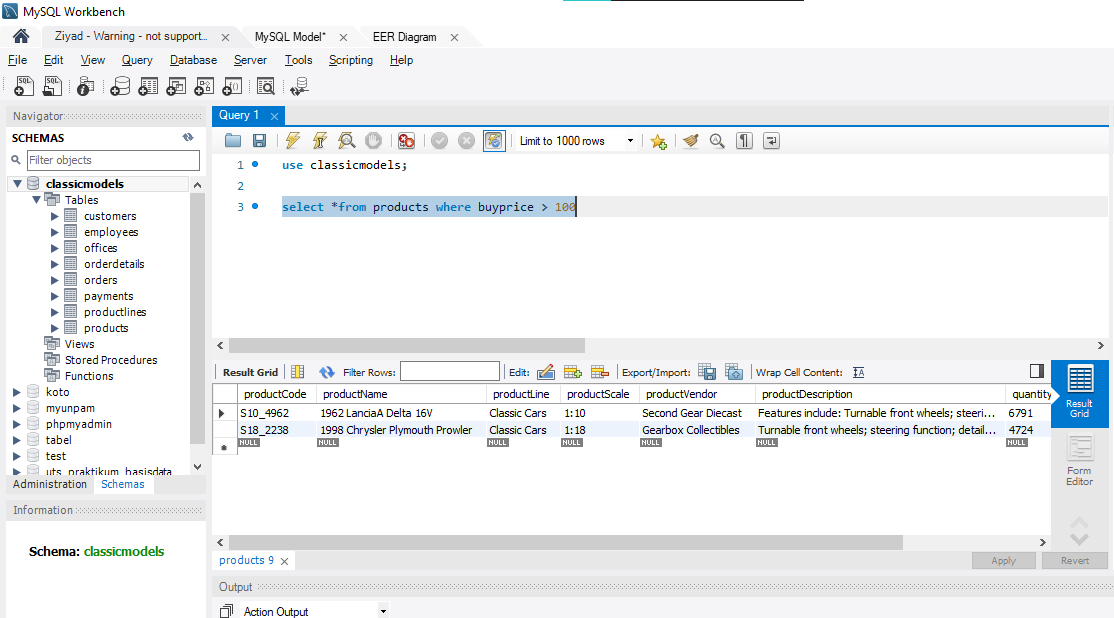1114x618 pixels.
Task: Expand the products table node
Action: [x=55, y=328]
